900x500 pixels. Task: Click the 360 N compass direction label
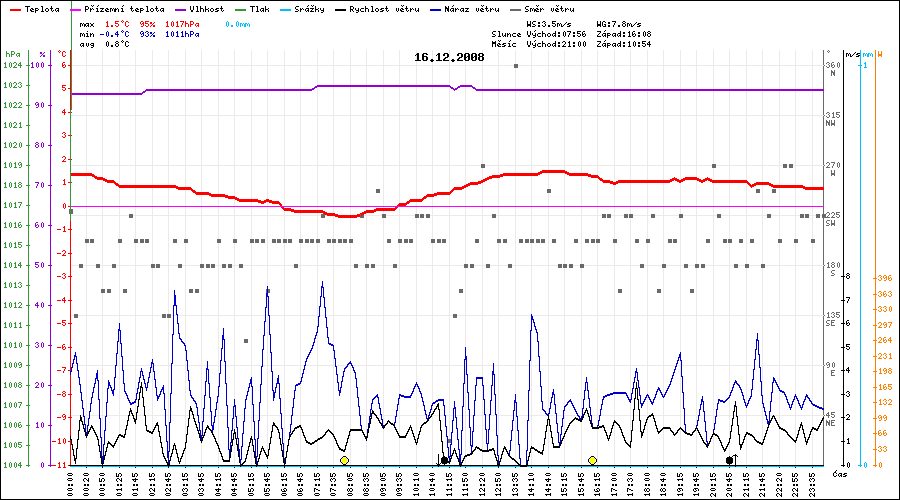point(830,70)
